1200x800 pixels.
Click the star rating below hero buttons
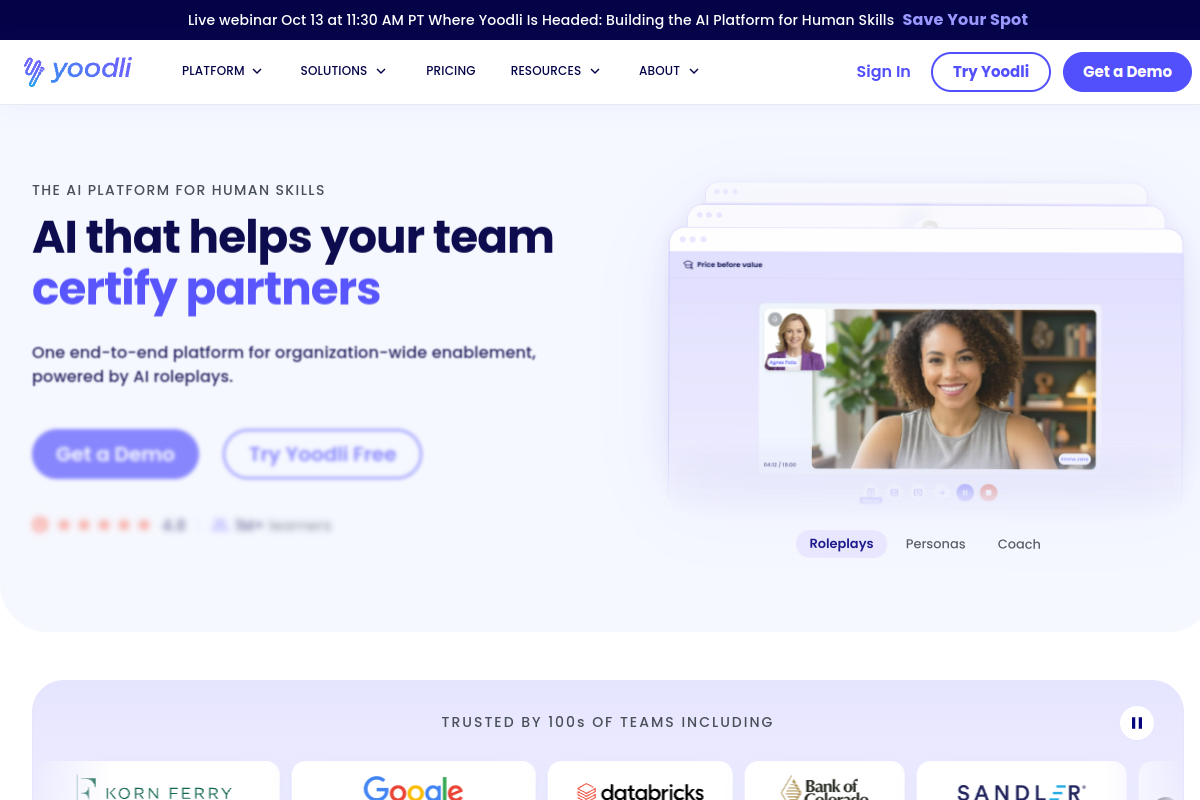(105, 525)
